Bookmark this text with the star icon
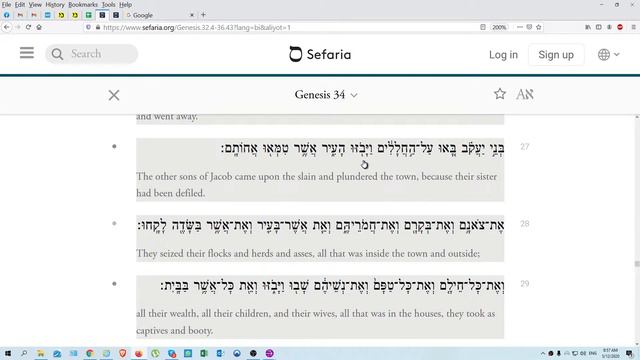The height and width of the screenshot is (360, 640). click(x=500, y=94)
